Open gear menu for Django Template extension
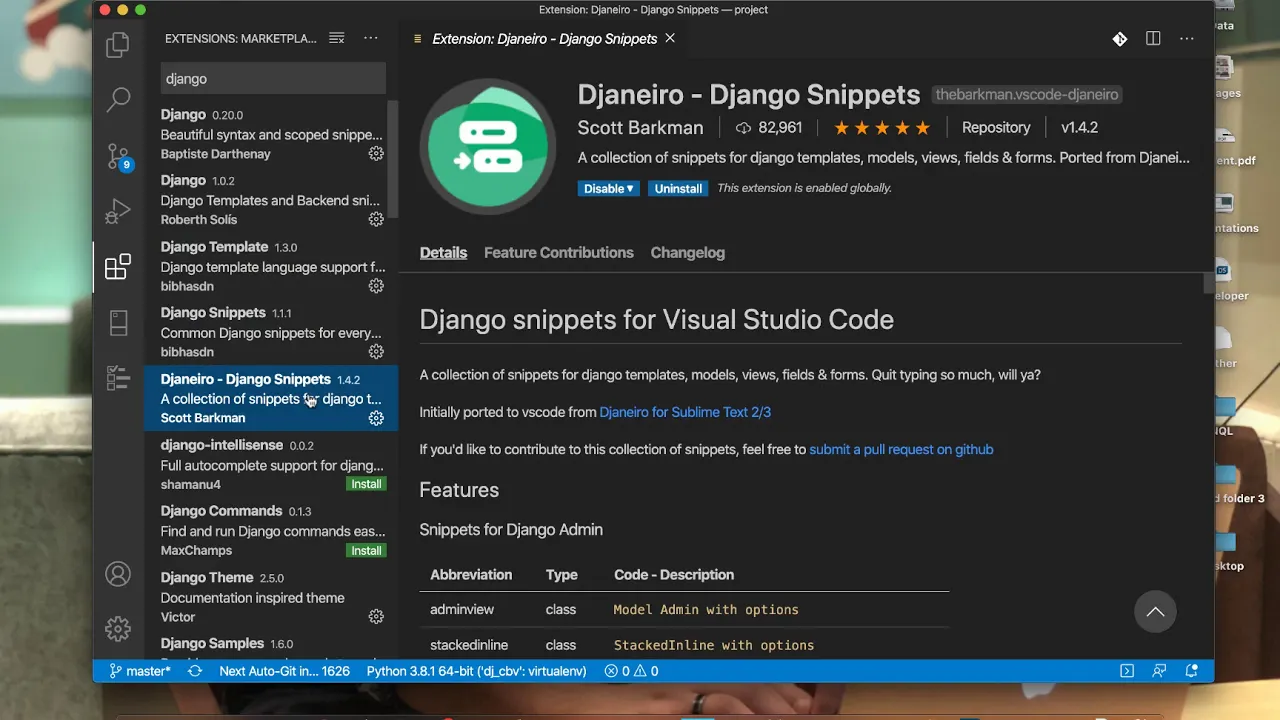This screenshot has height=720, width=1280. pos(376,286)
